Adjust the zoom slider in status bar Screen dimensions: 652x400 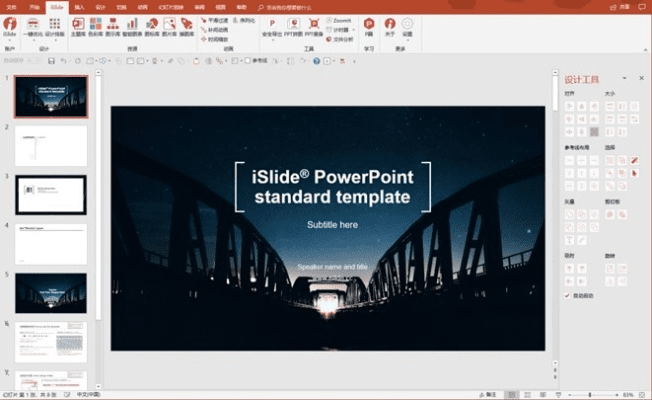[x=589, y=394]
